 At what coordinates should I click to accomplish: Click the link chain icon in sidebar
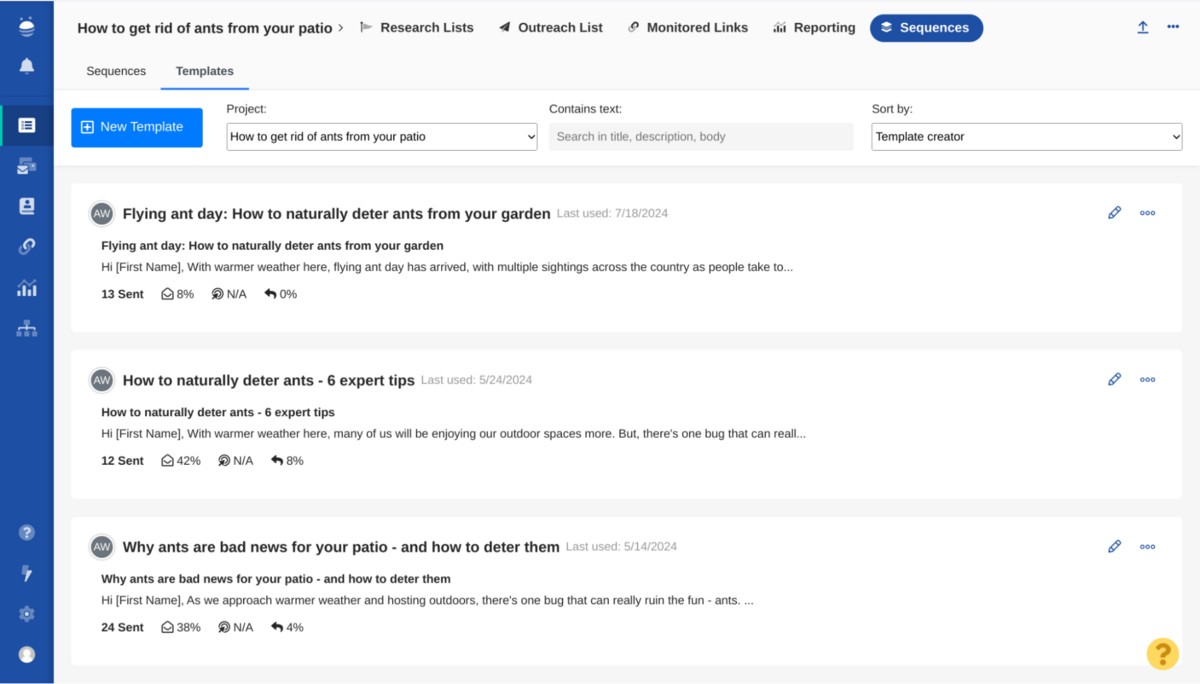[27, 247]
